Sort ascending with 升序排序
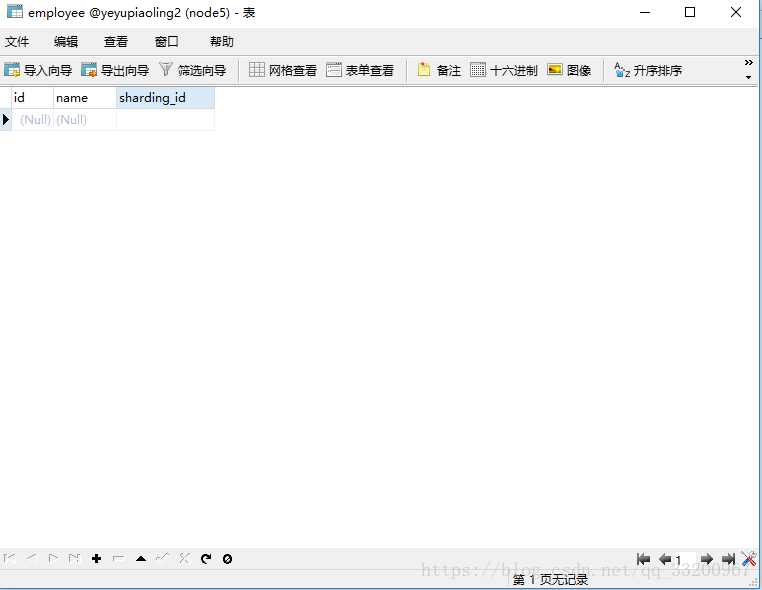The width and height of the screenshot is (762, 590). coord(648,70)
